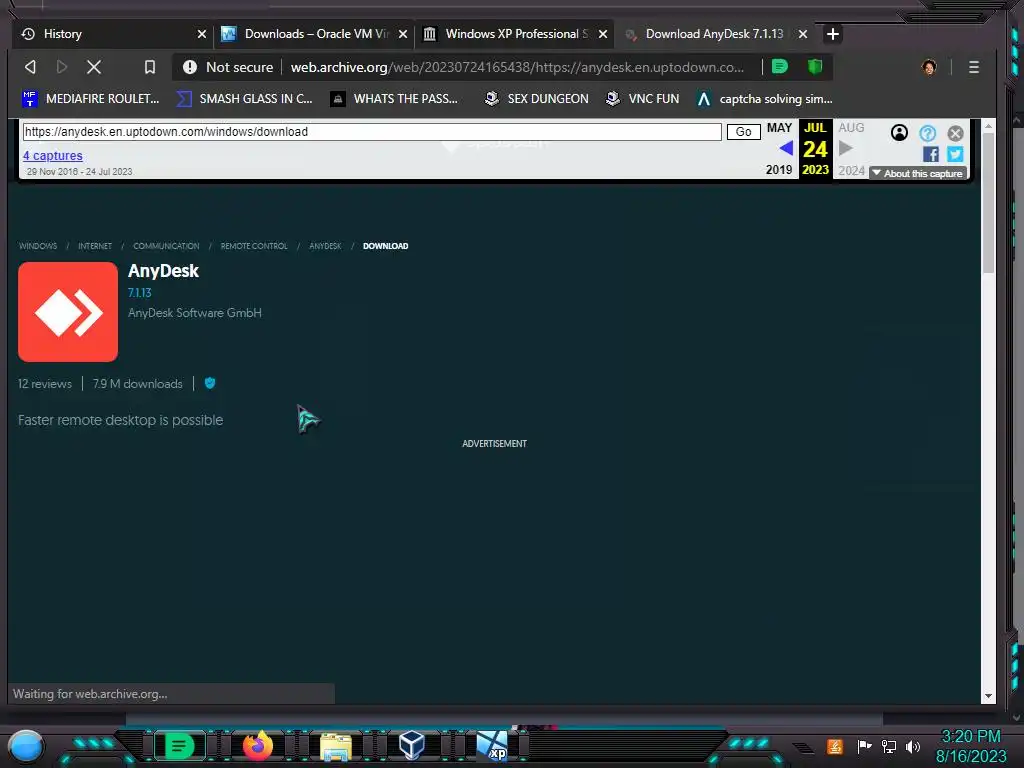
Task: Close the Windows XP Professional tab
Action: 603,34
